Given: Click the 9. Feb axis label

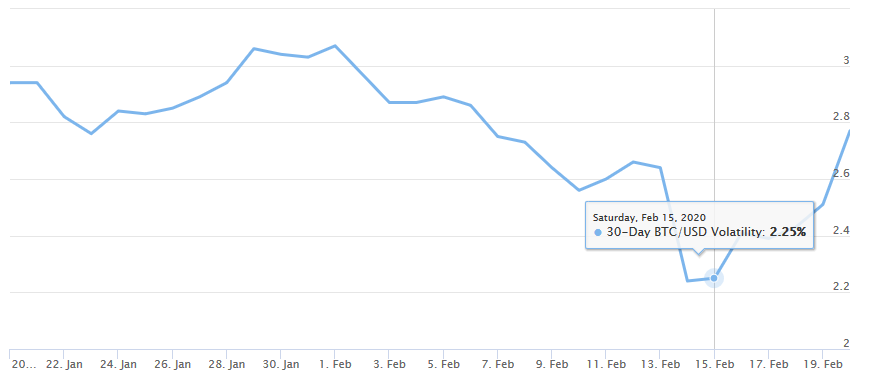Looking at the screenshot, I should pyautogui.click(x=552, y=364).
